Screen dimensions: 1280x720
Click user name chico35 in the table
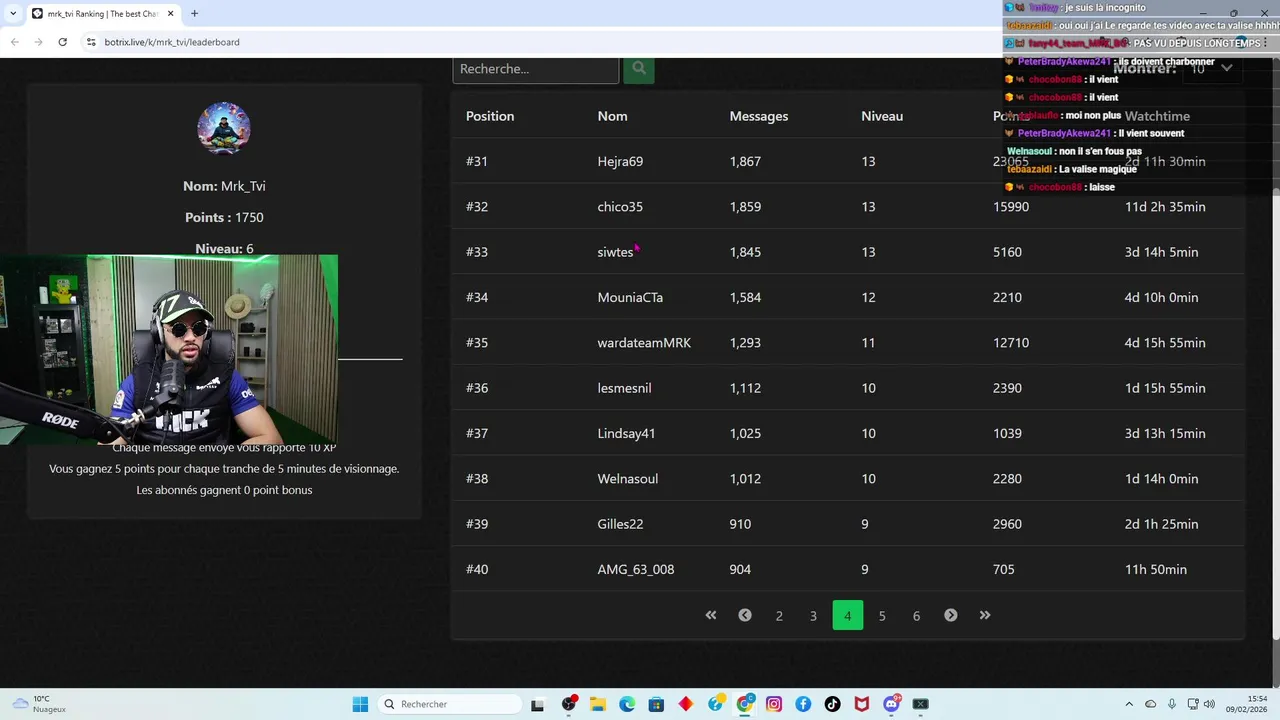pos(620,207)
